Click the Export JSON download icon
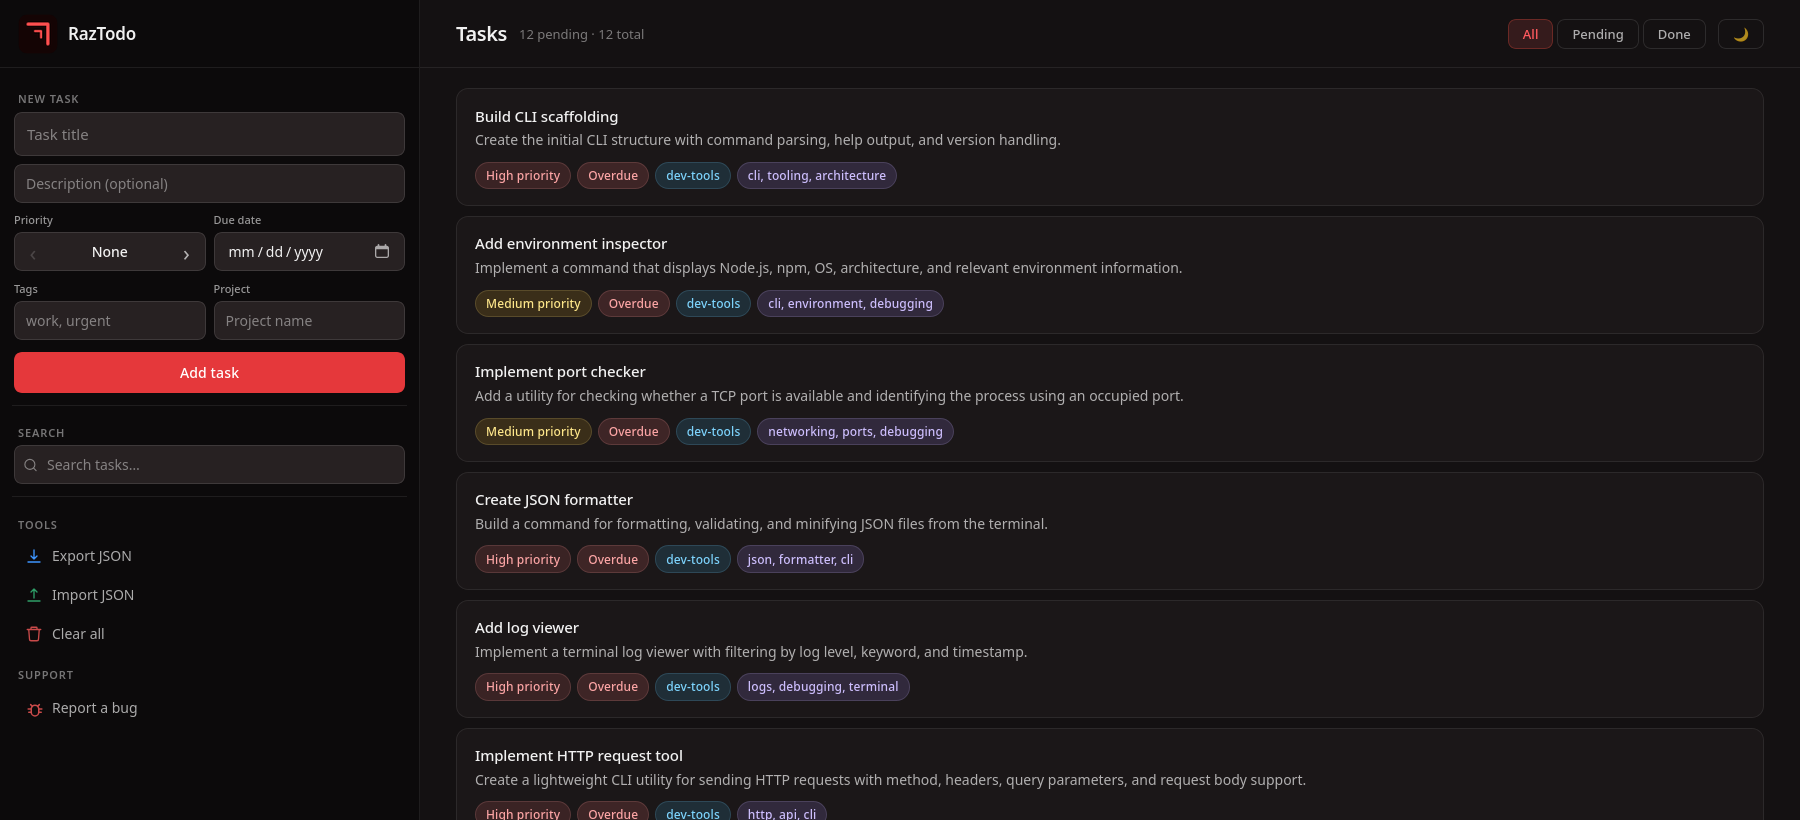The height and width of the screenshot is (820, 1800). (34, 556)
